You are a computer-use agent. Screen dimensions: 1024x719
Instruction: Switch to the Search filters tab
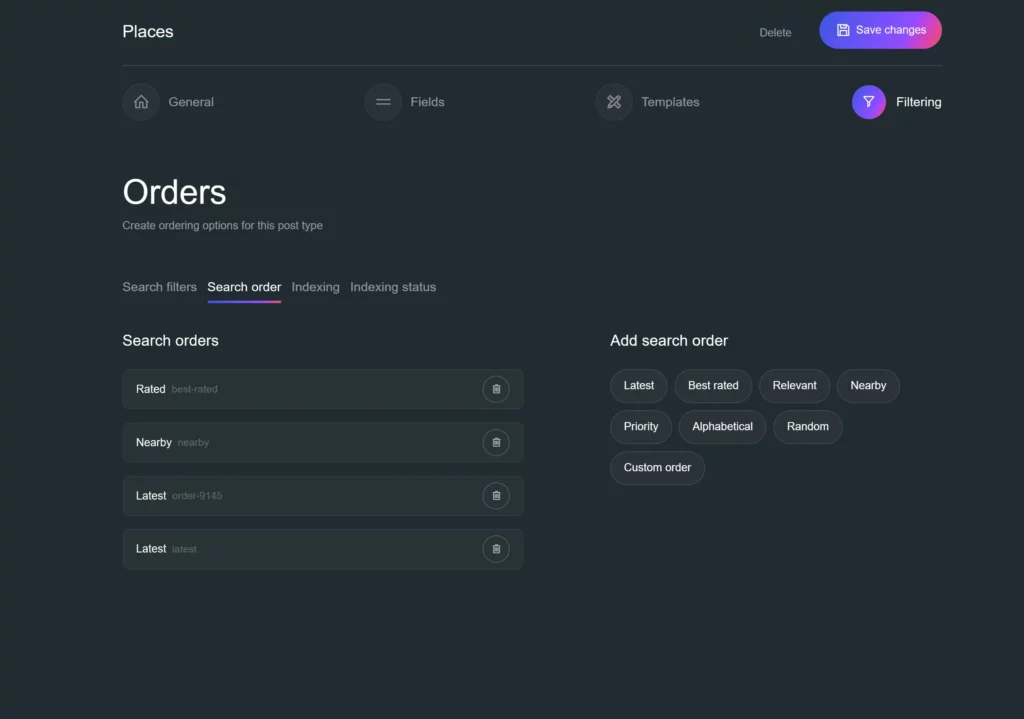click(x=159, y=287)
